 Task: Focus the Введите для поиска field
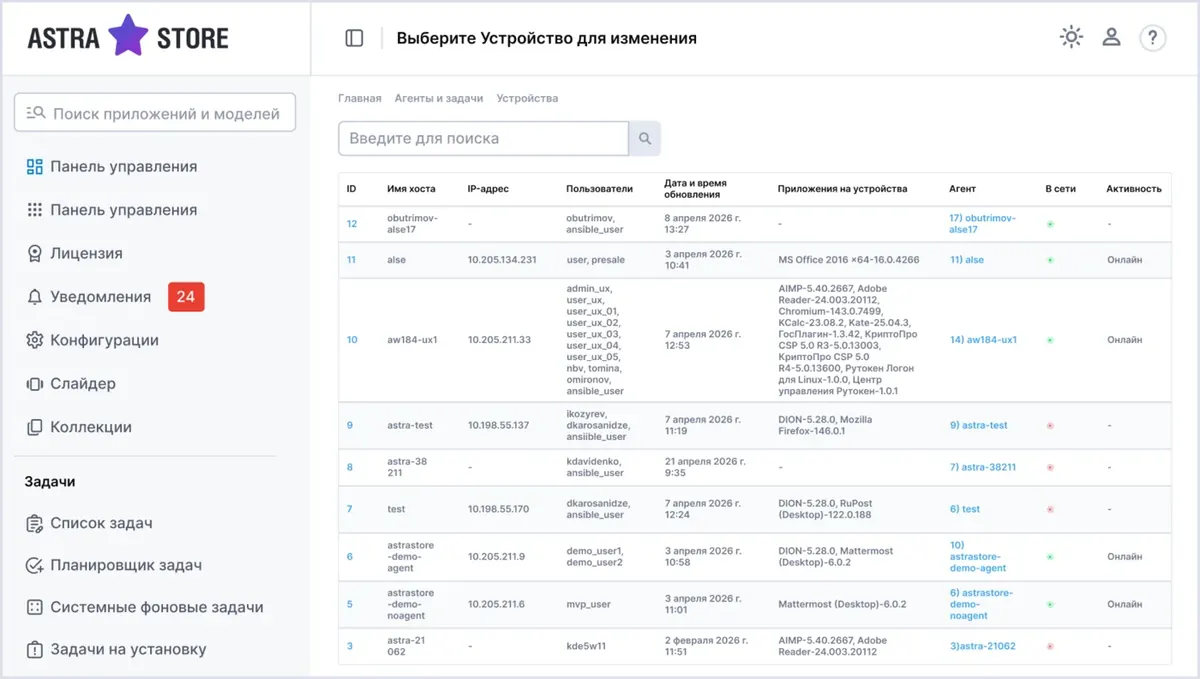pyautogui.click(x=483, y=138)
